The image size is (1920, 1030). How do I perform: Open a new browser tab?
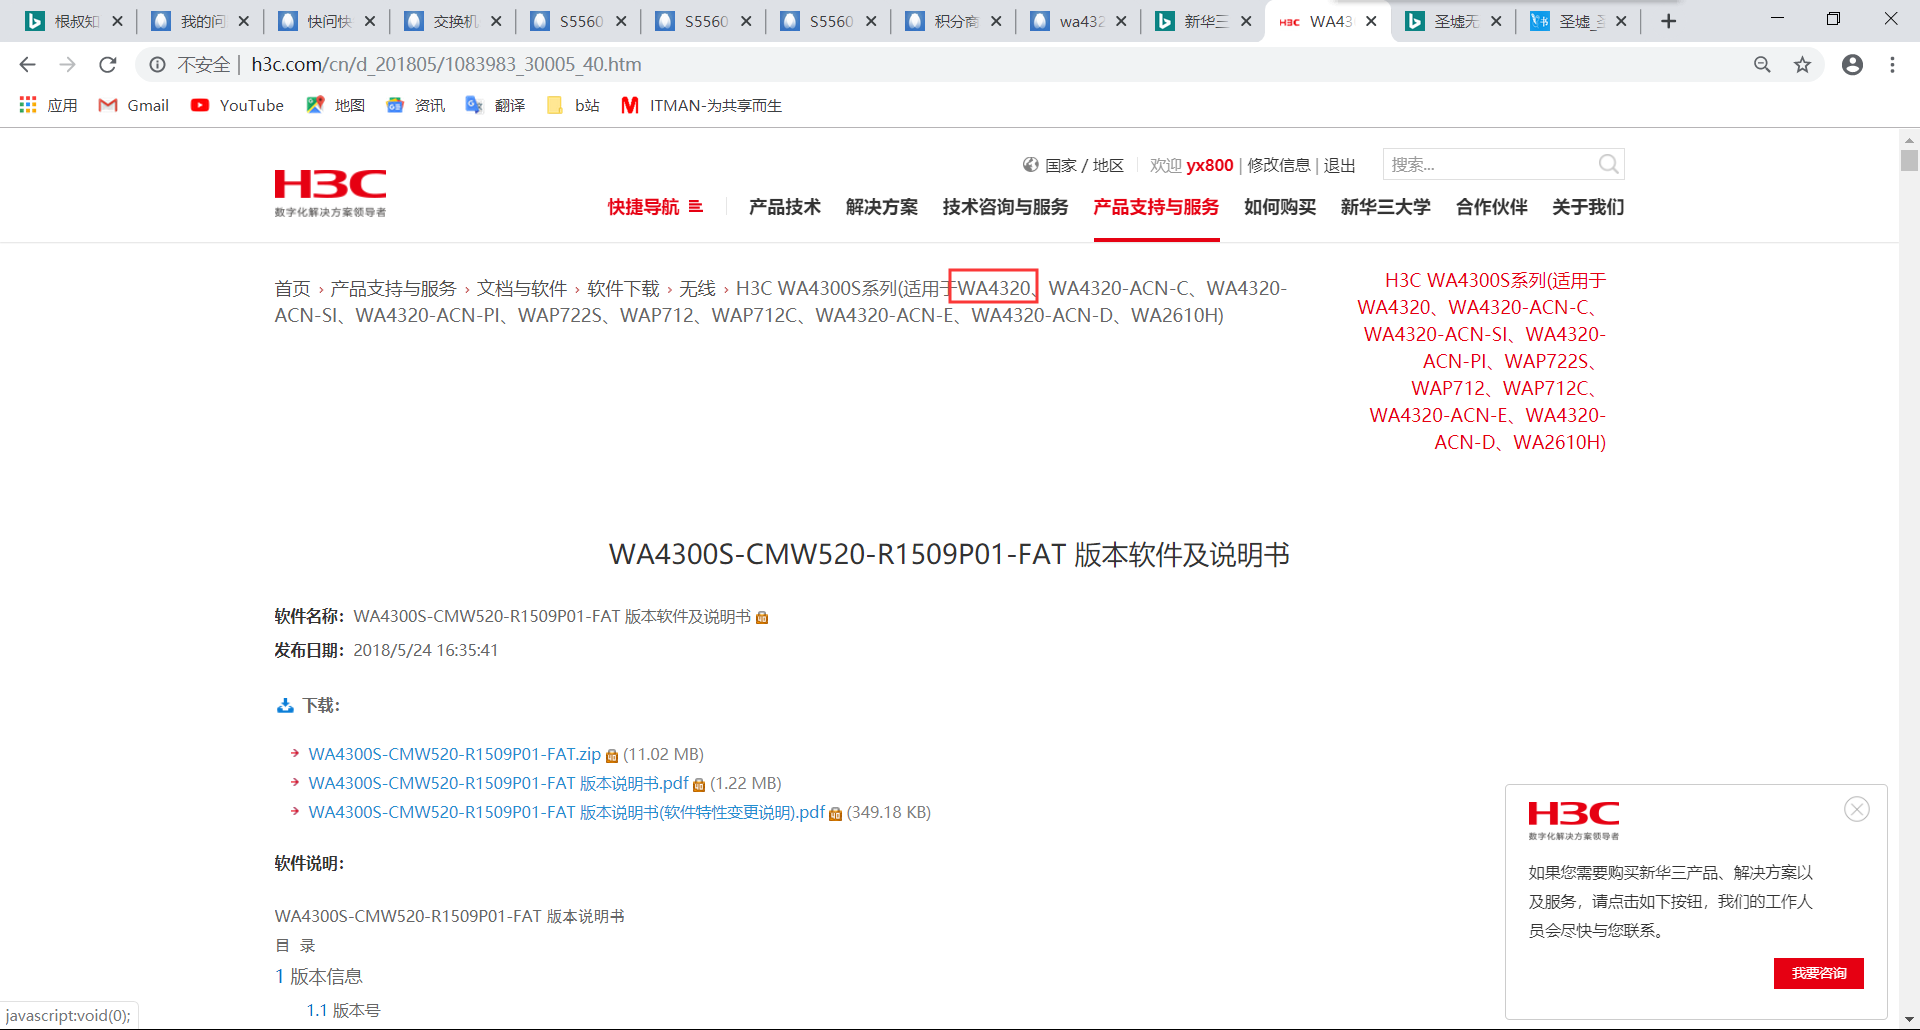point(1668,21)
